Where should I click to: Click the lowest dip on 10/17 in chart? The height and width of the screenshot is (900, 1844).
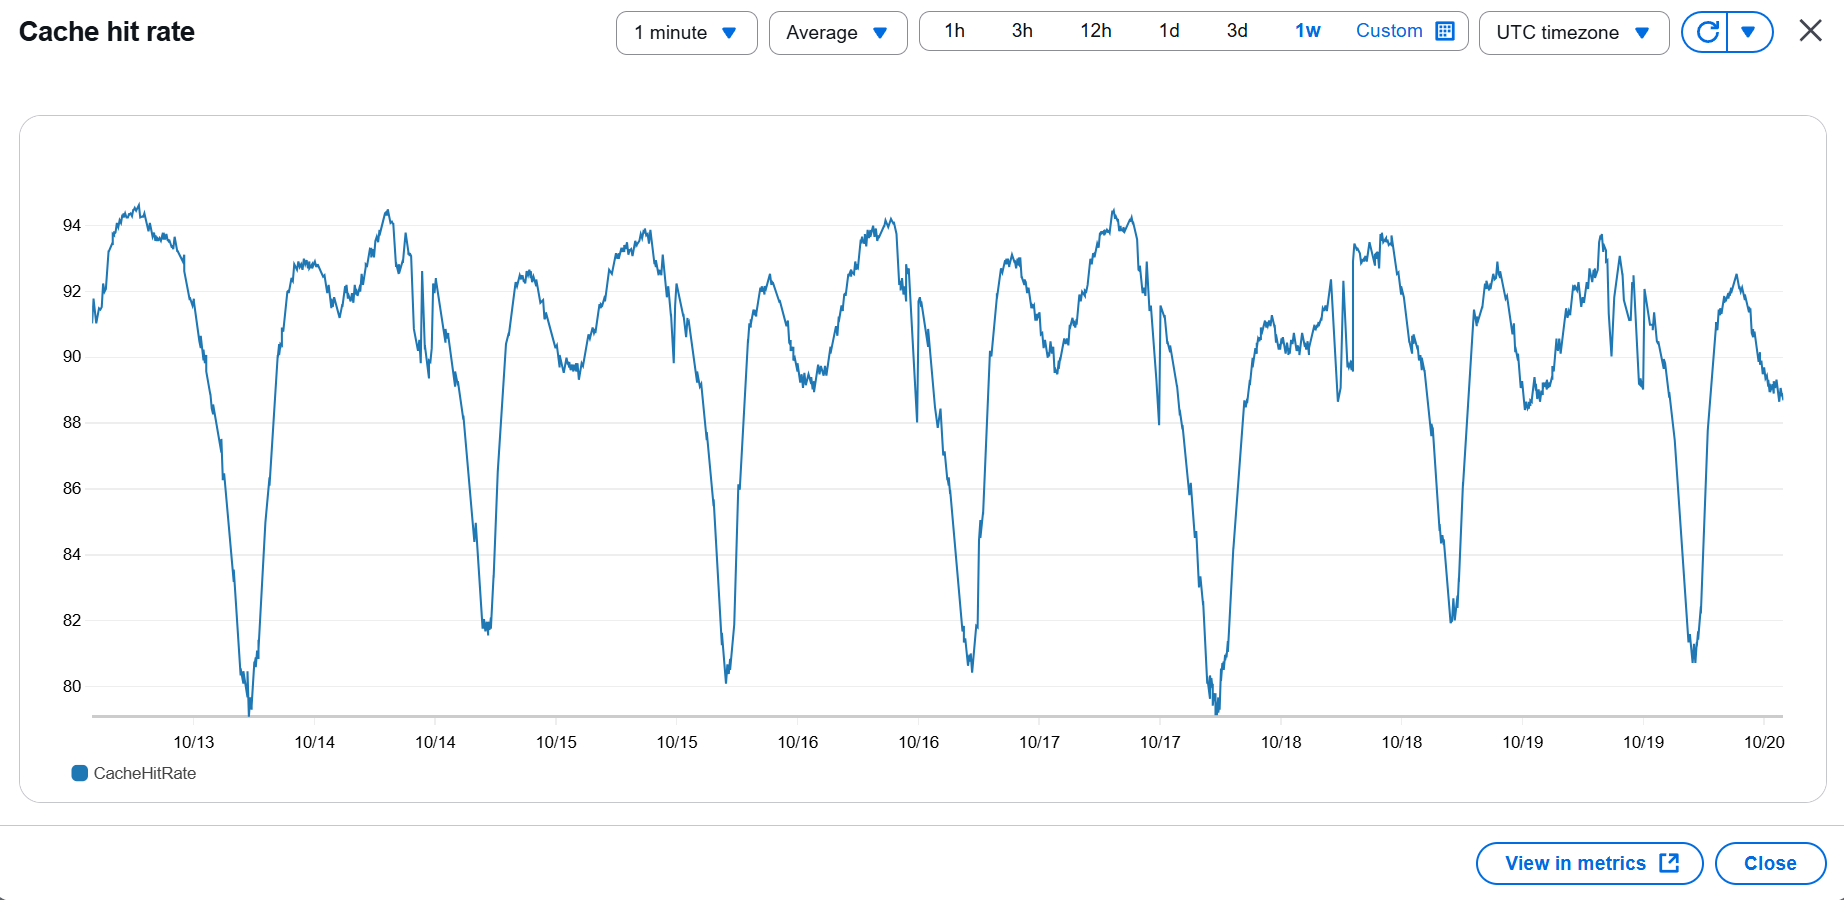1216,711
